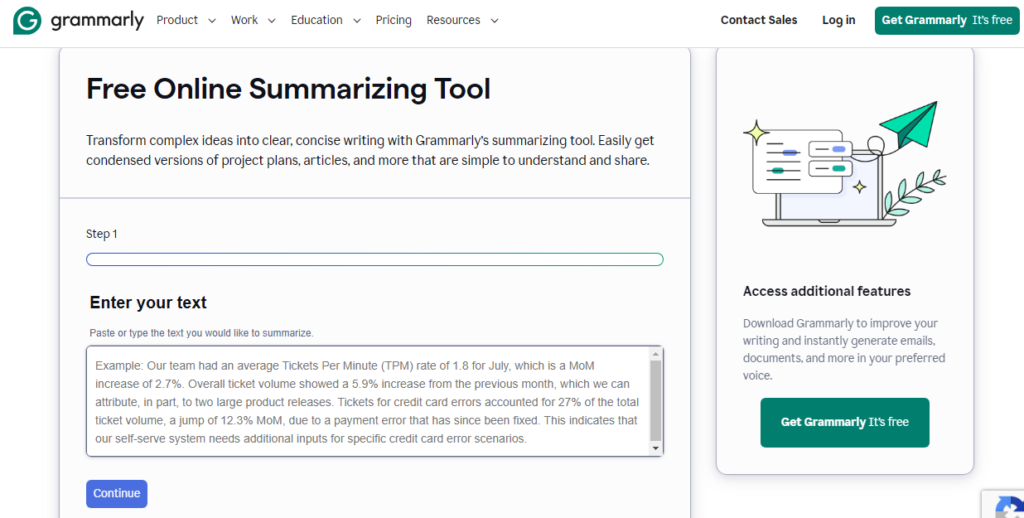Click the Contact Sales link
The width and height of the screenshot is (1024, 518).
pyautogui.click(x=759, y=20)
